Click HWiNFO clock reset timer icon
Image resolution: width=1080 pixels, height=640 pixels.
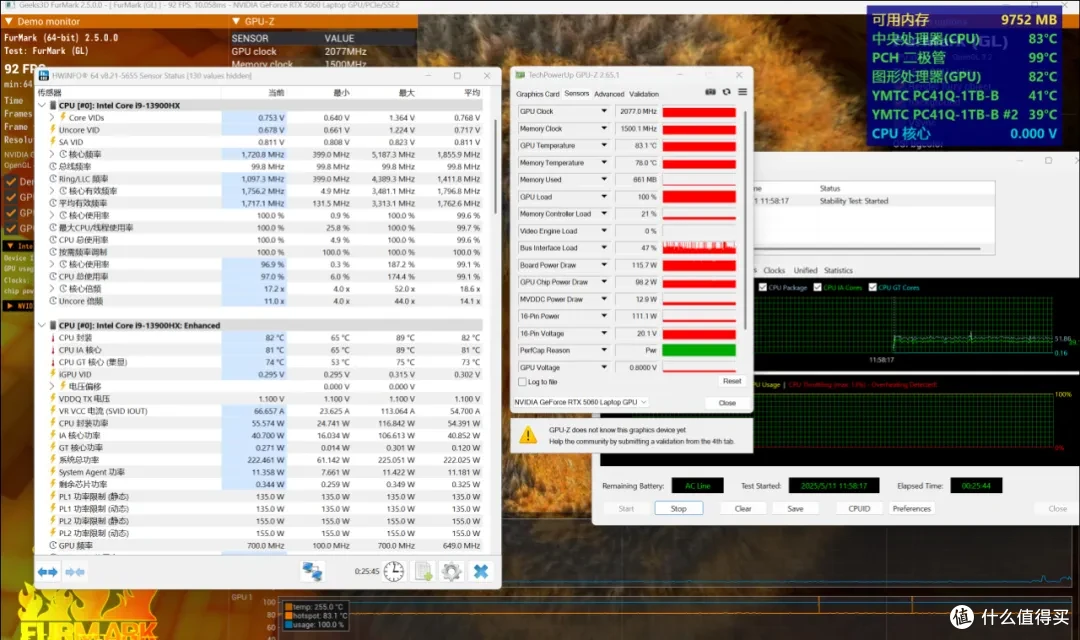(393, 571)
